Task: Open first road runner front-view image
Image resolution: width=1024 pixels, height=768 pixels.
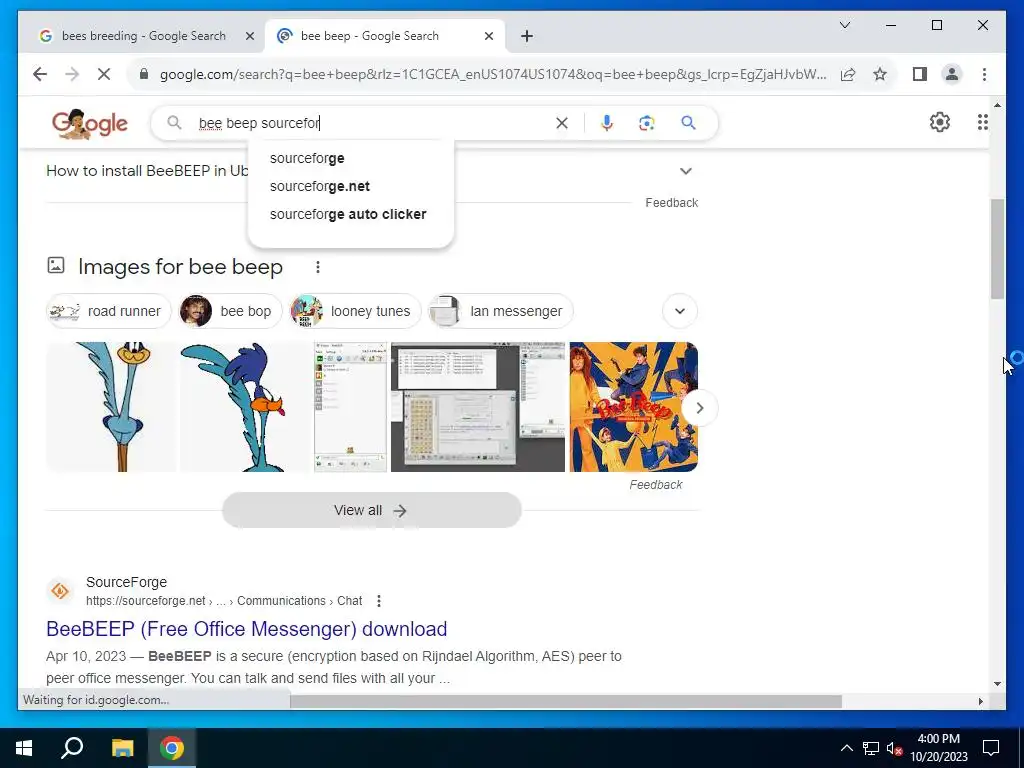Action: point(110,406)
